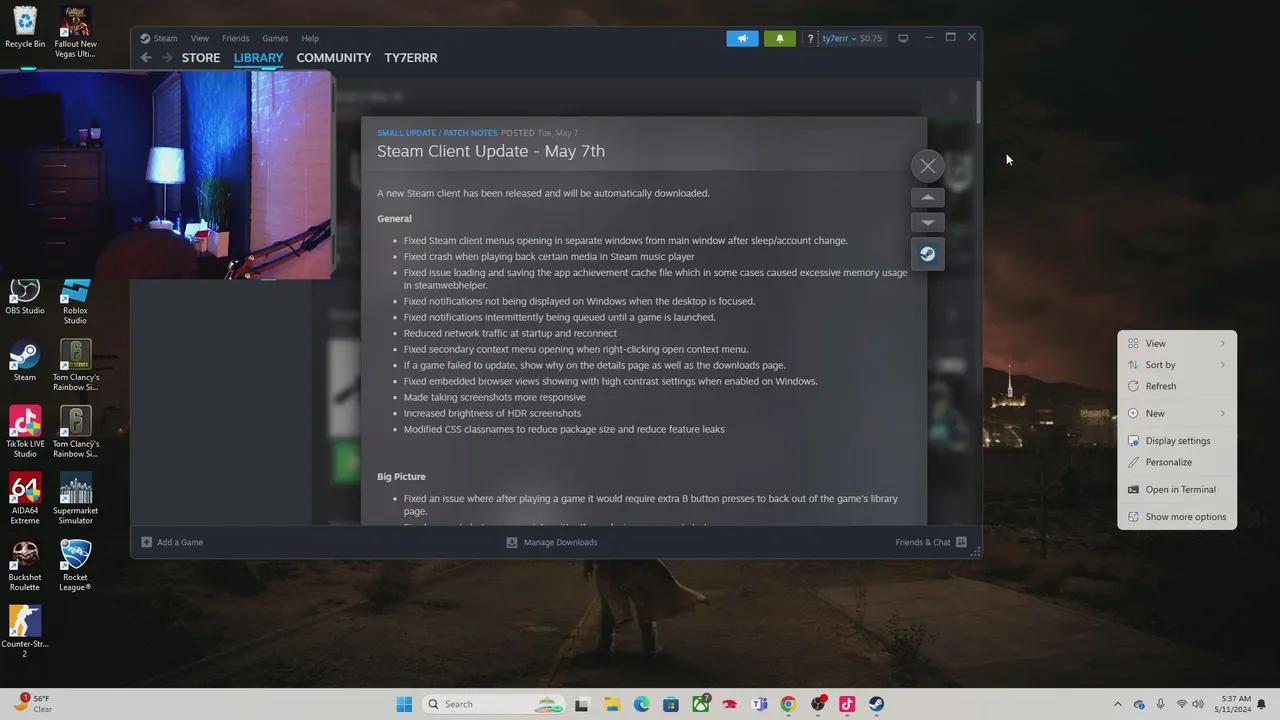The image size is (1280, 720).
Task: Go to the previous update with the up arrow
Action: pos(928,198)
